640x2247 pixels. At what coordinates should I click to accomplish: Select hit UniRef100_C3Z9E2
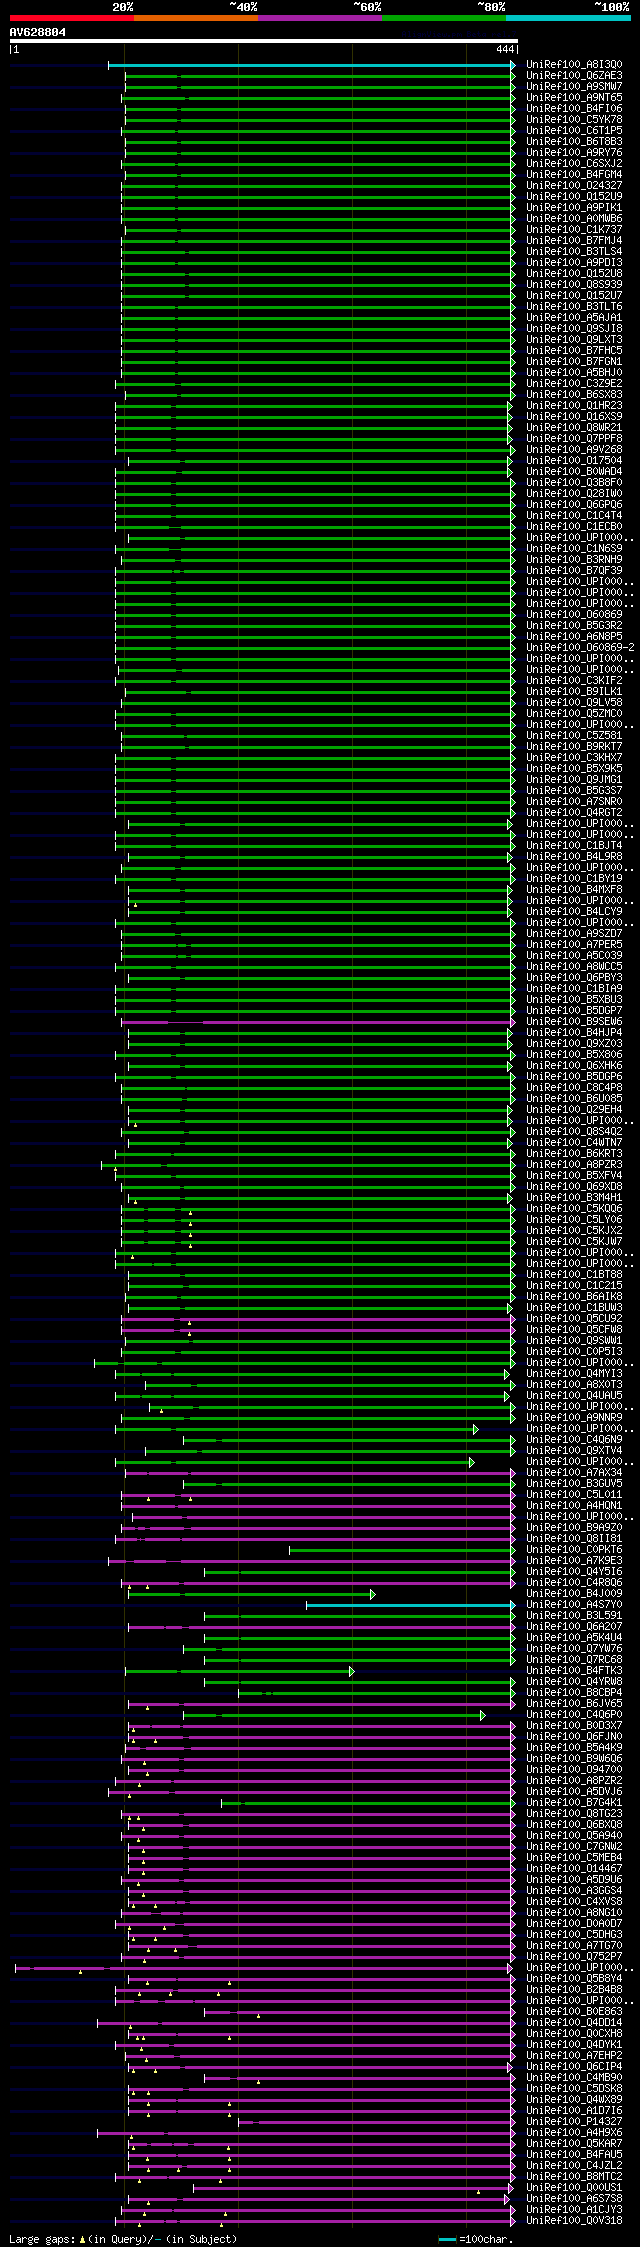[574, 384]
